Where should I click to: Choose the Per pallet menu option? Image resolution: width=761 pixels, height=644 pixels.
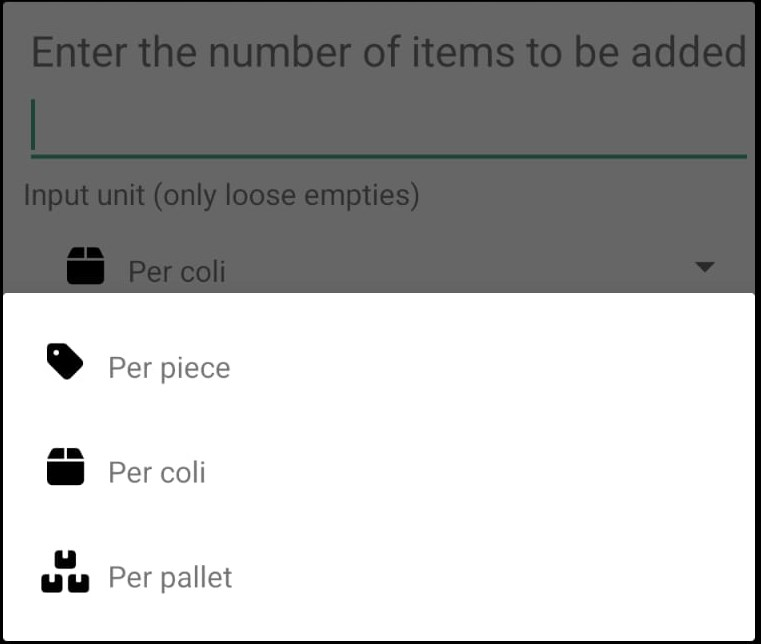click(379, 577)
